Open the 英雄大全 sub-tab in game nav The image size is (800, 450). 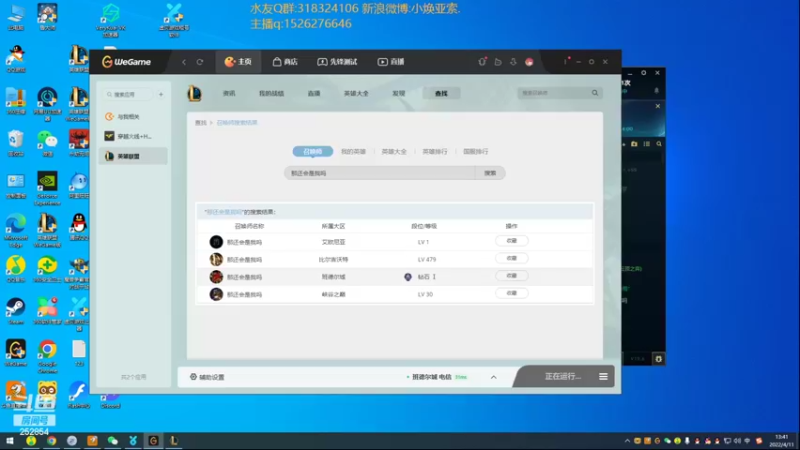tap(356, 93)
